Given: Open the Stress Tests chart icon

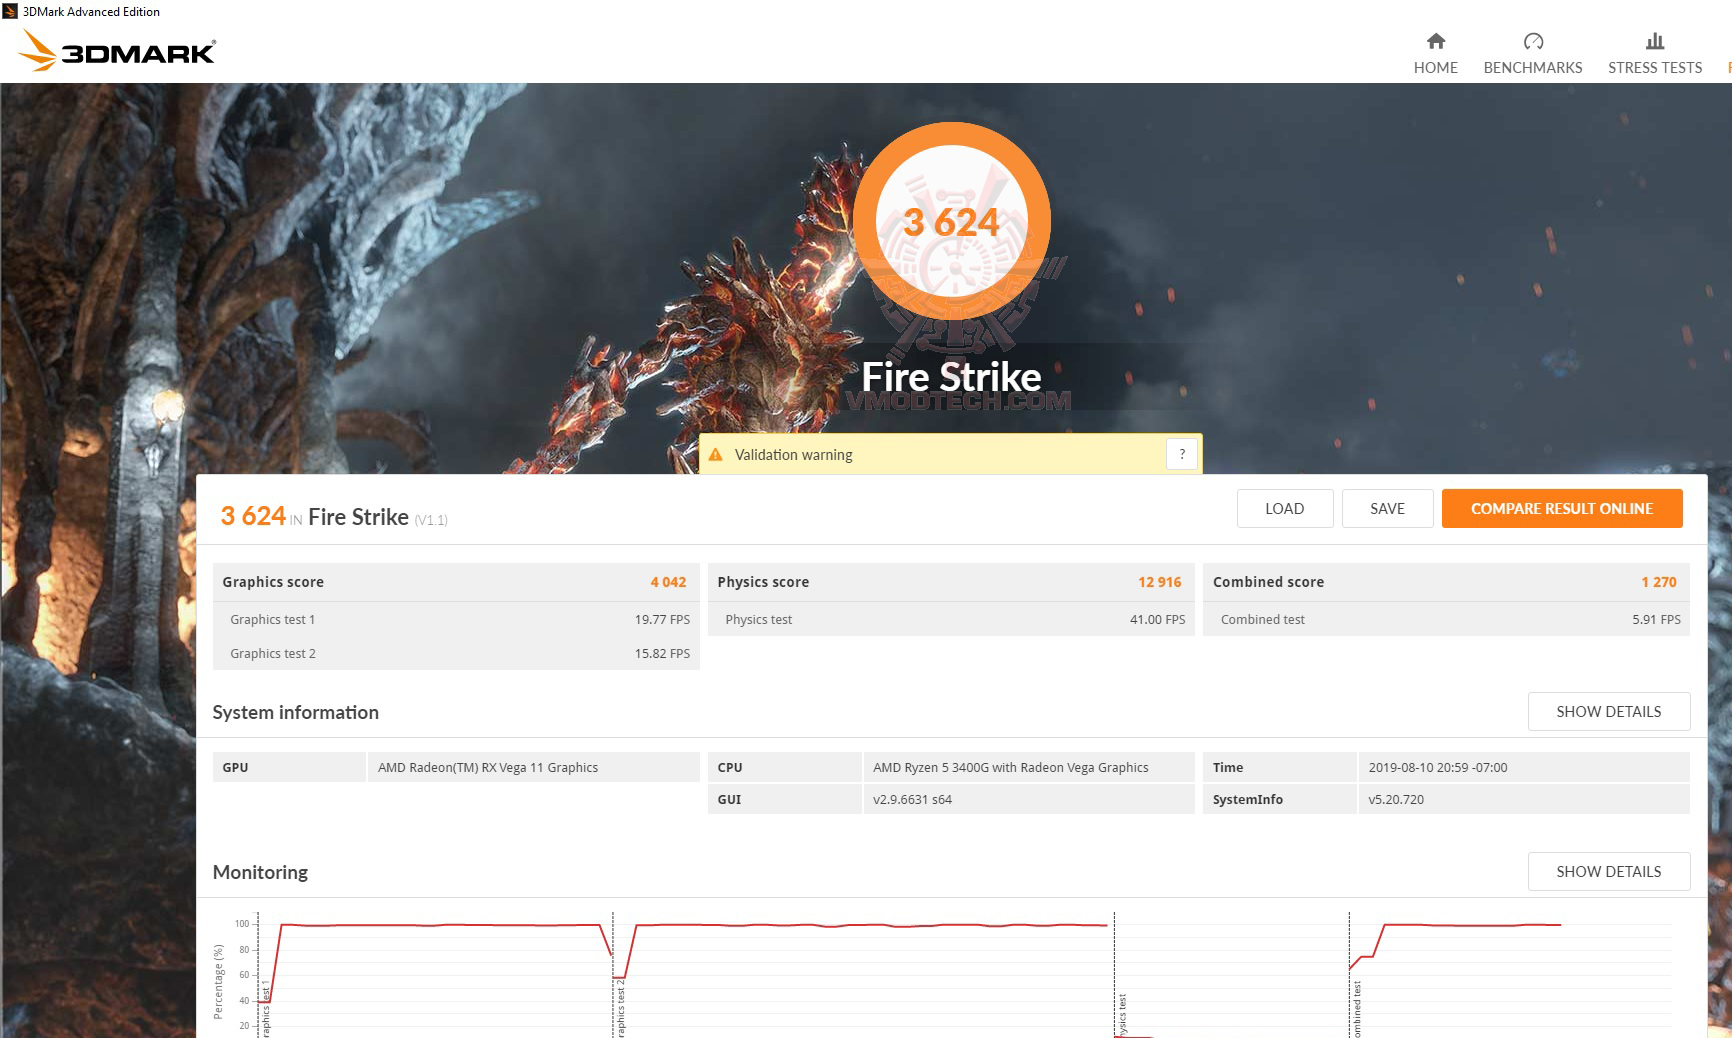Looking at the screenshot, I should tap(1655, 41).
